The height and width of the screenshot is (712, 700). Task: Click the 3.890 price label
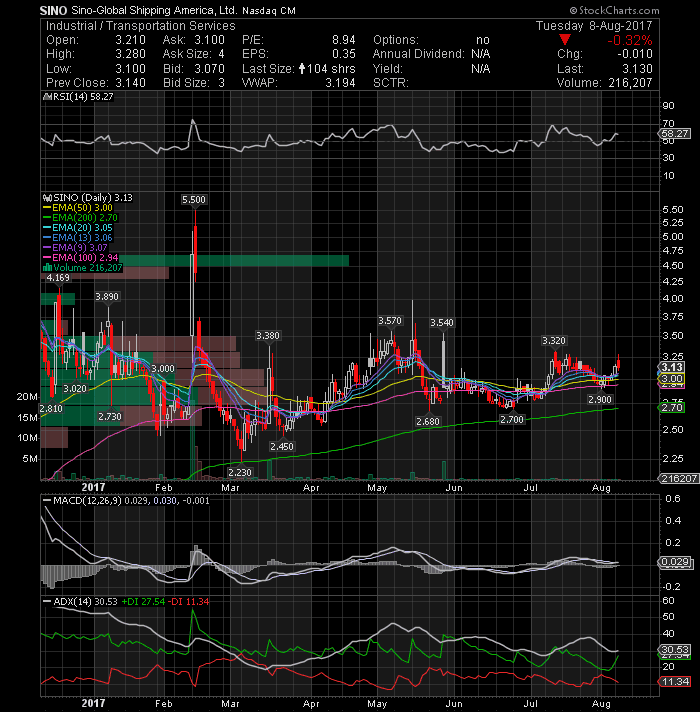pyautogui.click(x=107, y=297)
